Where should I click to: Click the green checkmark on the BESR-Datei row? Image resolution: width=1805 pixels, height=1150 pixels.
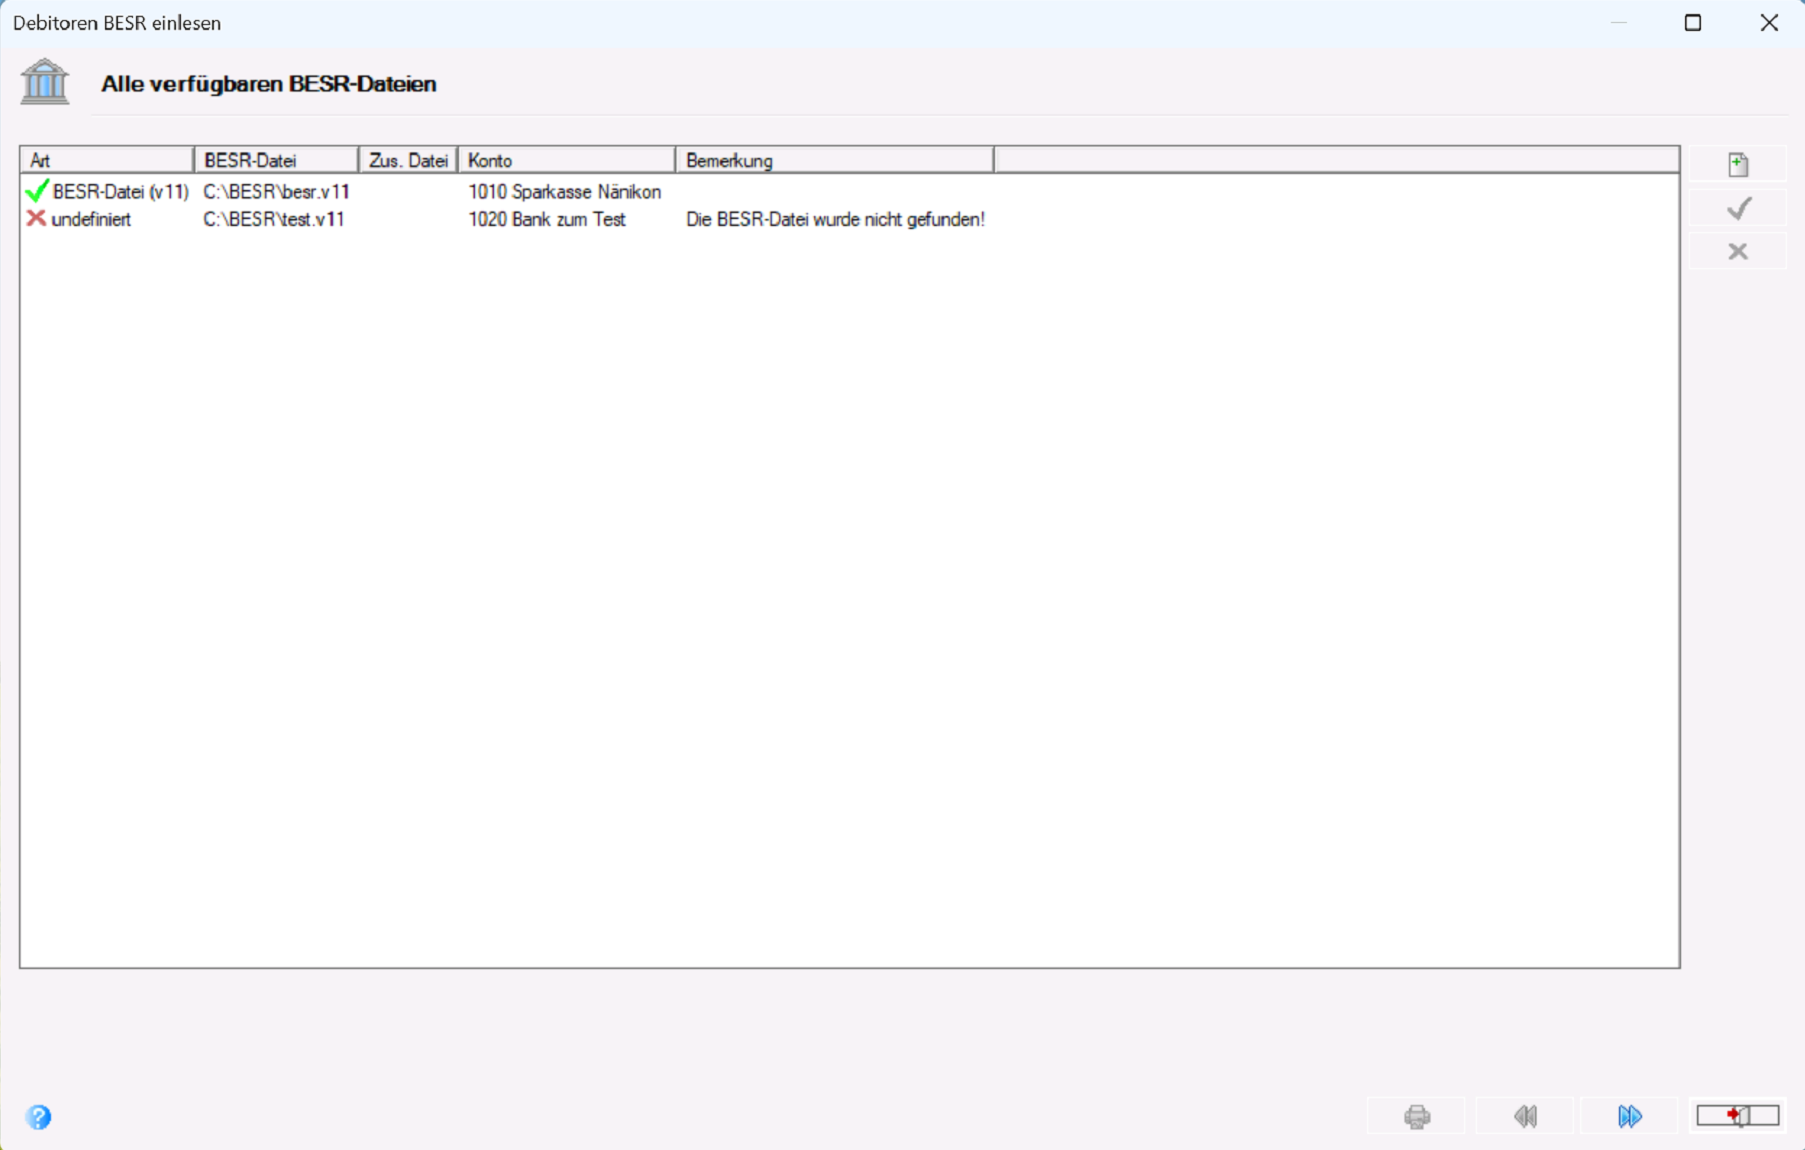click(37, 190)
